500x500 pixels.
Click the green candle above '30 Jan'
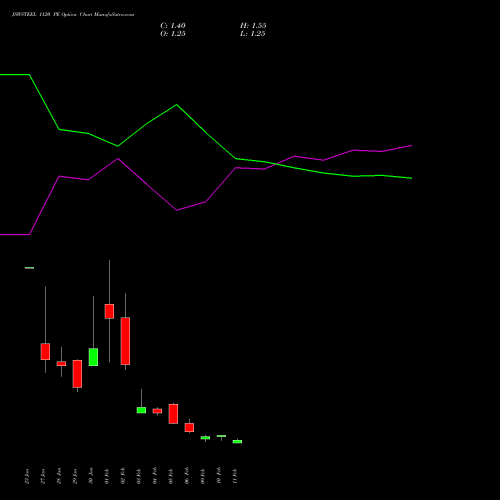[93, 357]
